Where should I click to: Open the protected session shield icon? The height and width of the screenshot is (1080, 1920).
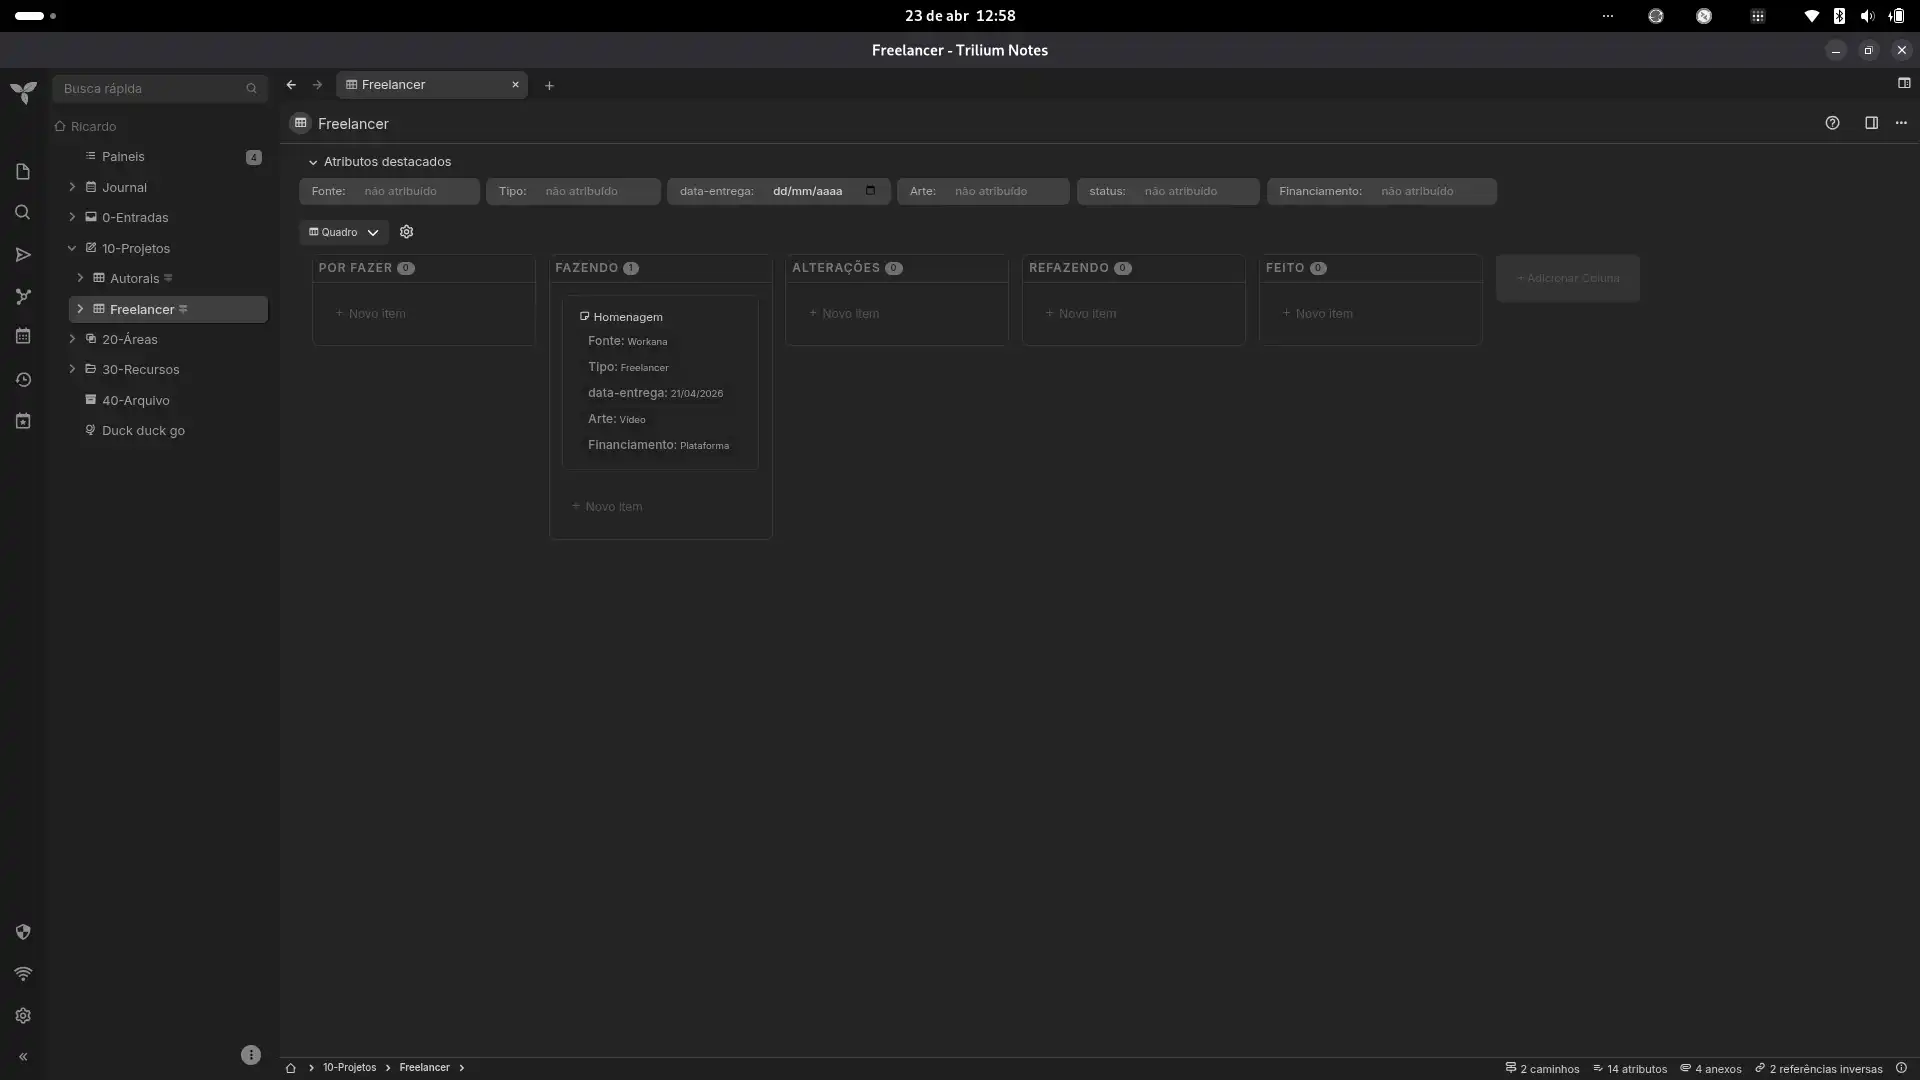[x=23, y=932]
